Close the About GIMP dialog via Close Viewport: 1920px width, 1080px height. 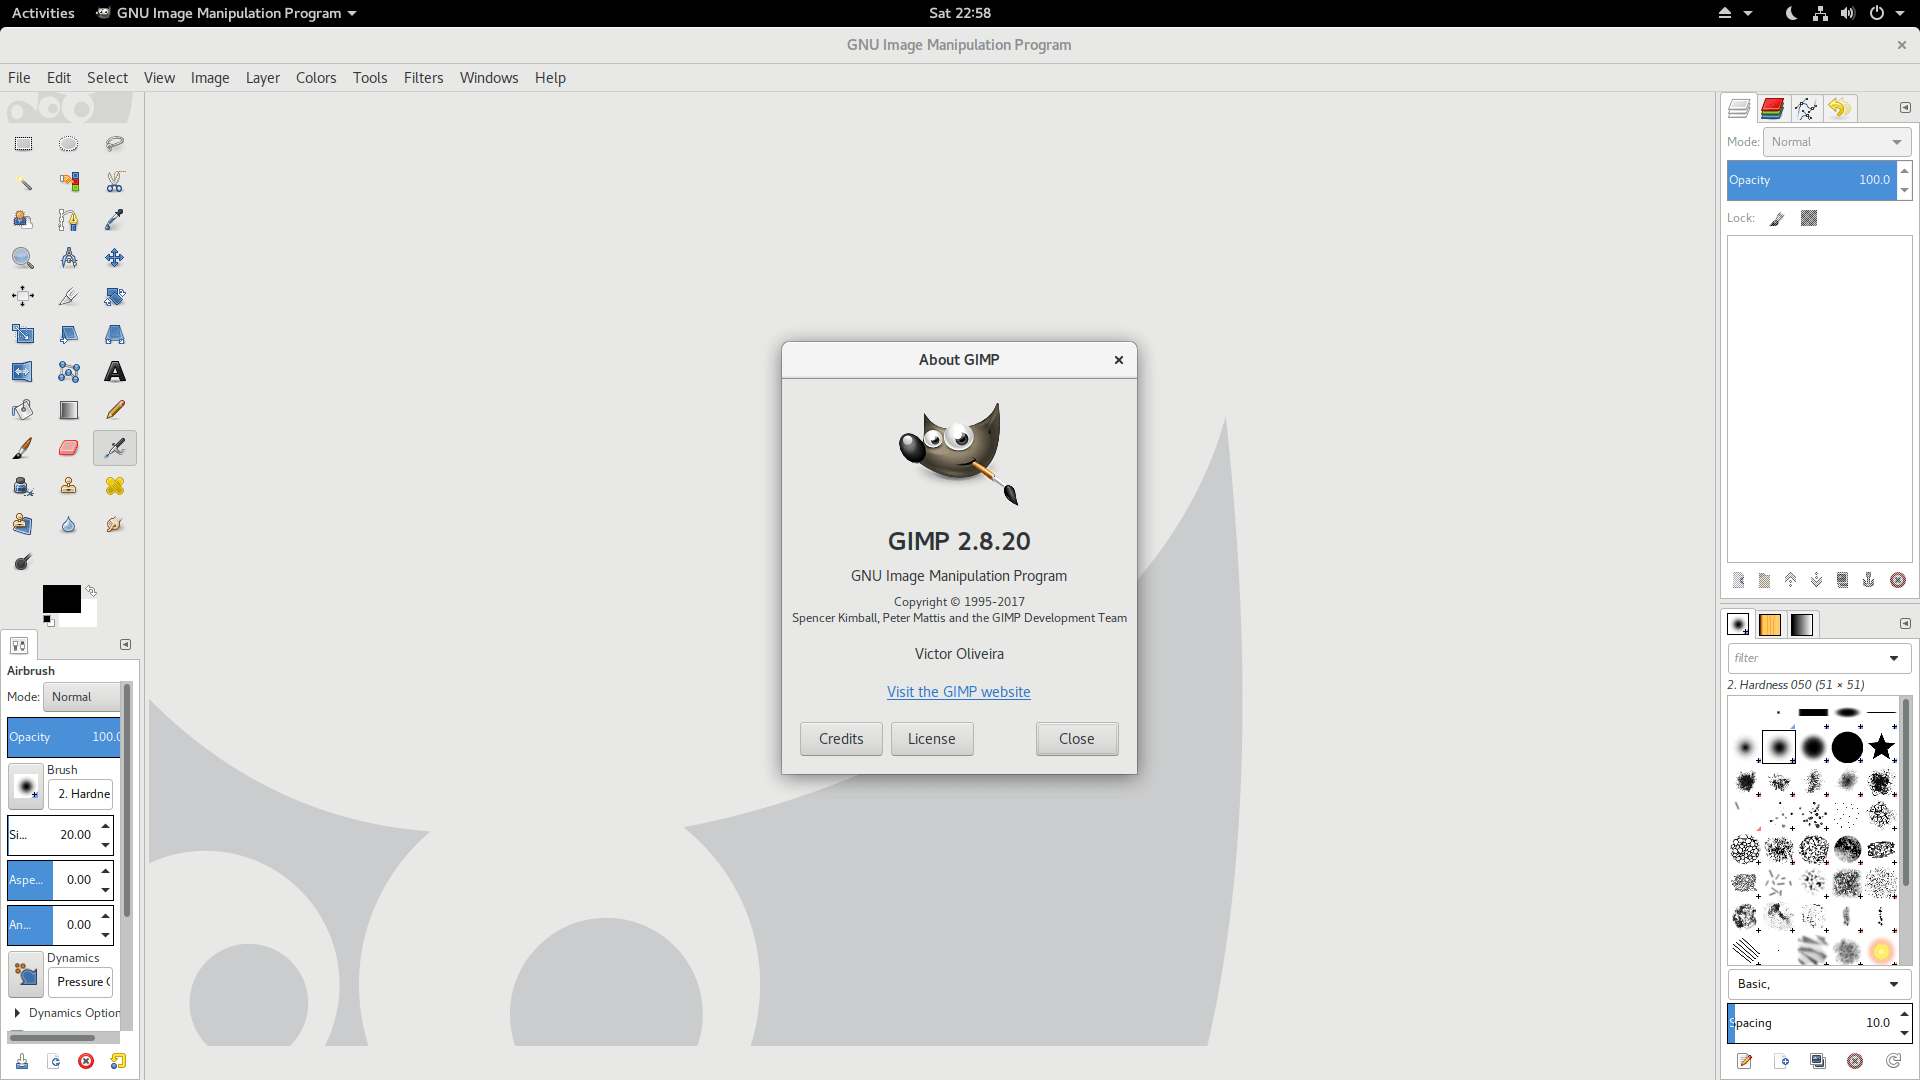[1077, 739]
